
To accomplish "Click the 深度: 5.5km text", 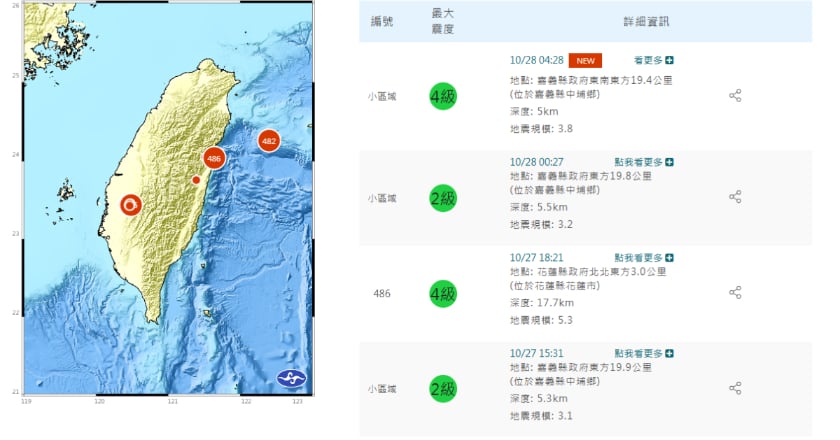I will 538,207.
